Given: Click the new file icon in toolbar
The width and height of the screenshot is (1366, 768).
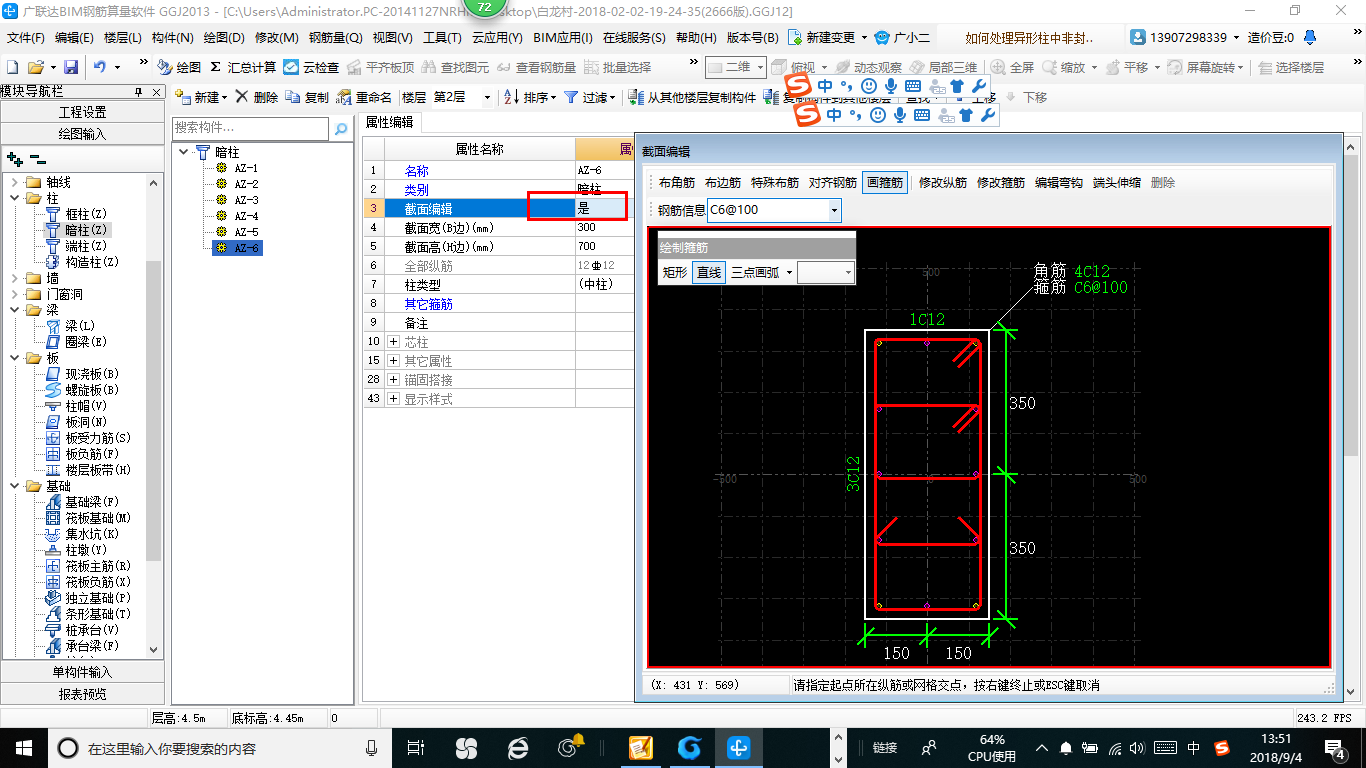Looking at the screenshot, I should click(x=12, y=67).
